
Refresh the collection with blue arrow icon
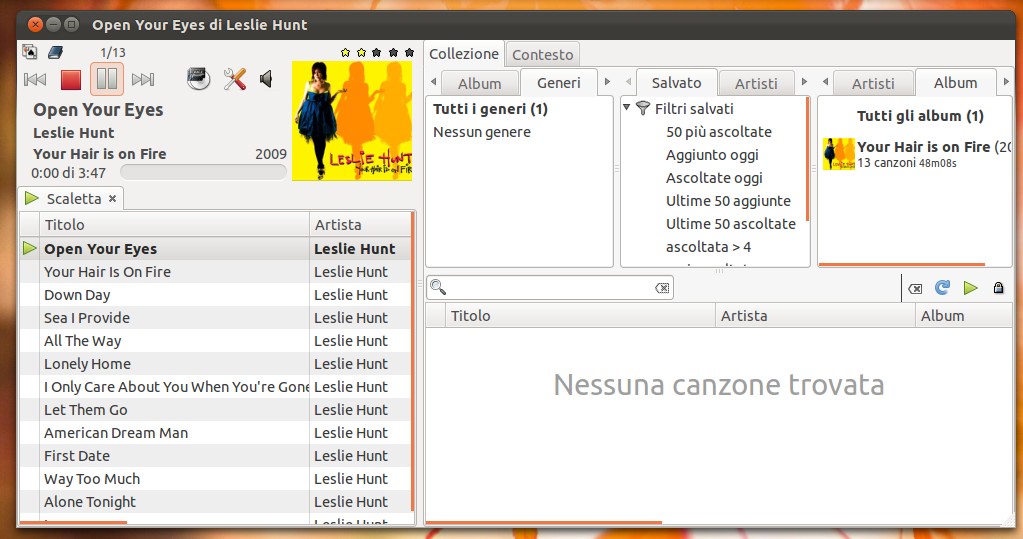943,287
